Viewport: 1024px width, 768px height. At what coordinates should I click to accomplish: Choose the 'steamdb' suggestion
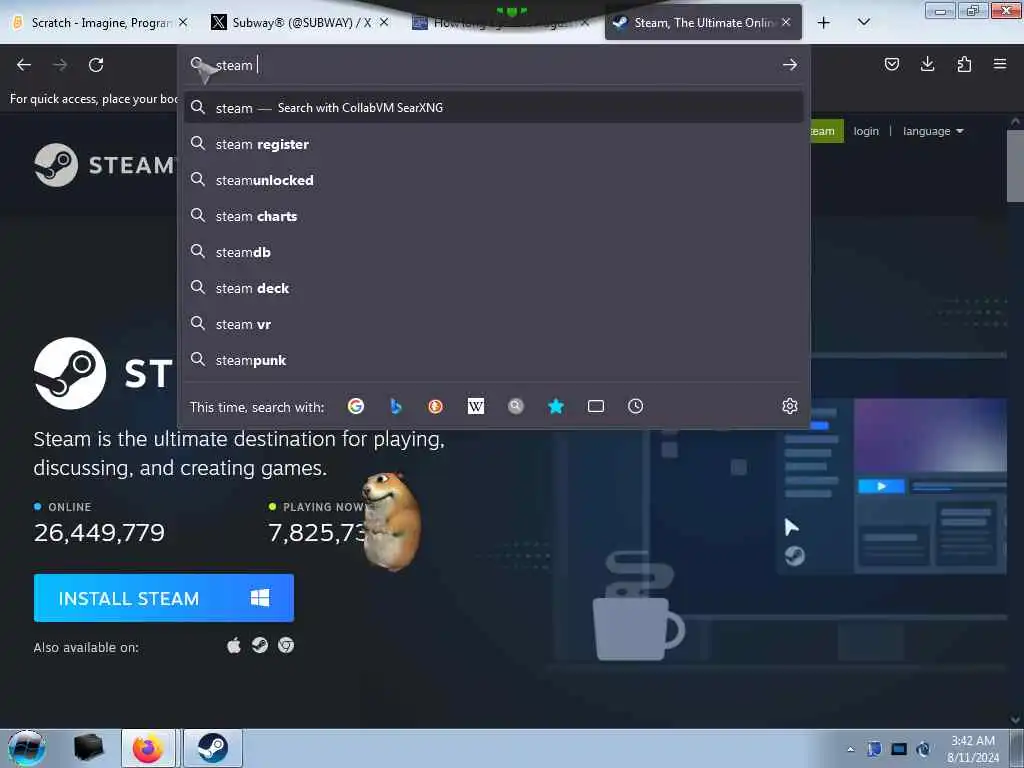coord(493,251)
